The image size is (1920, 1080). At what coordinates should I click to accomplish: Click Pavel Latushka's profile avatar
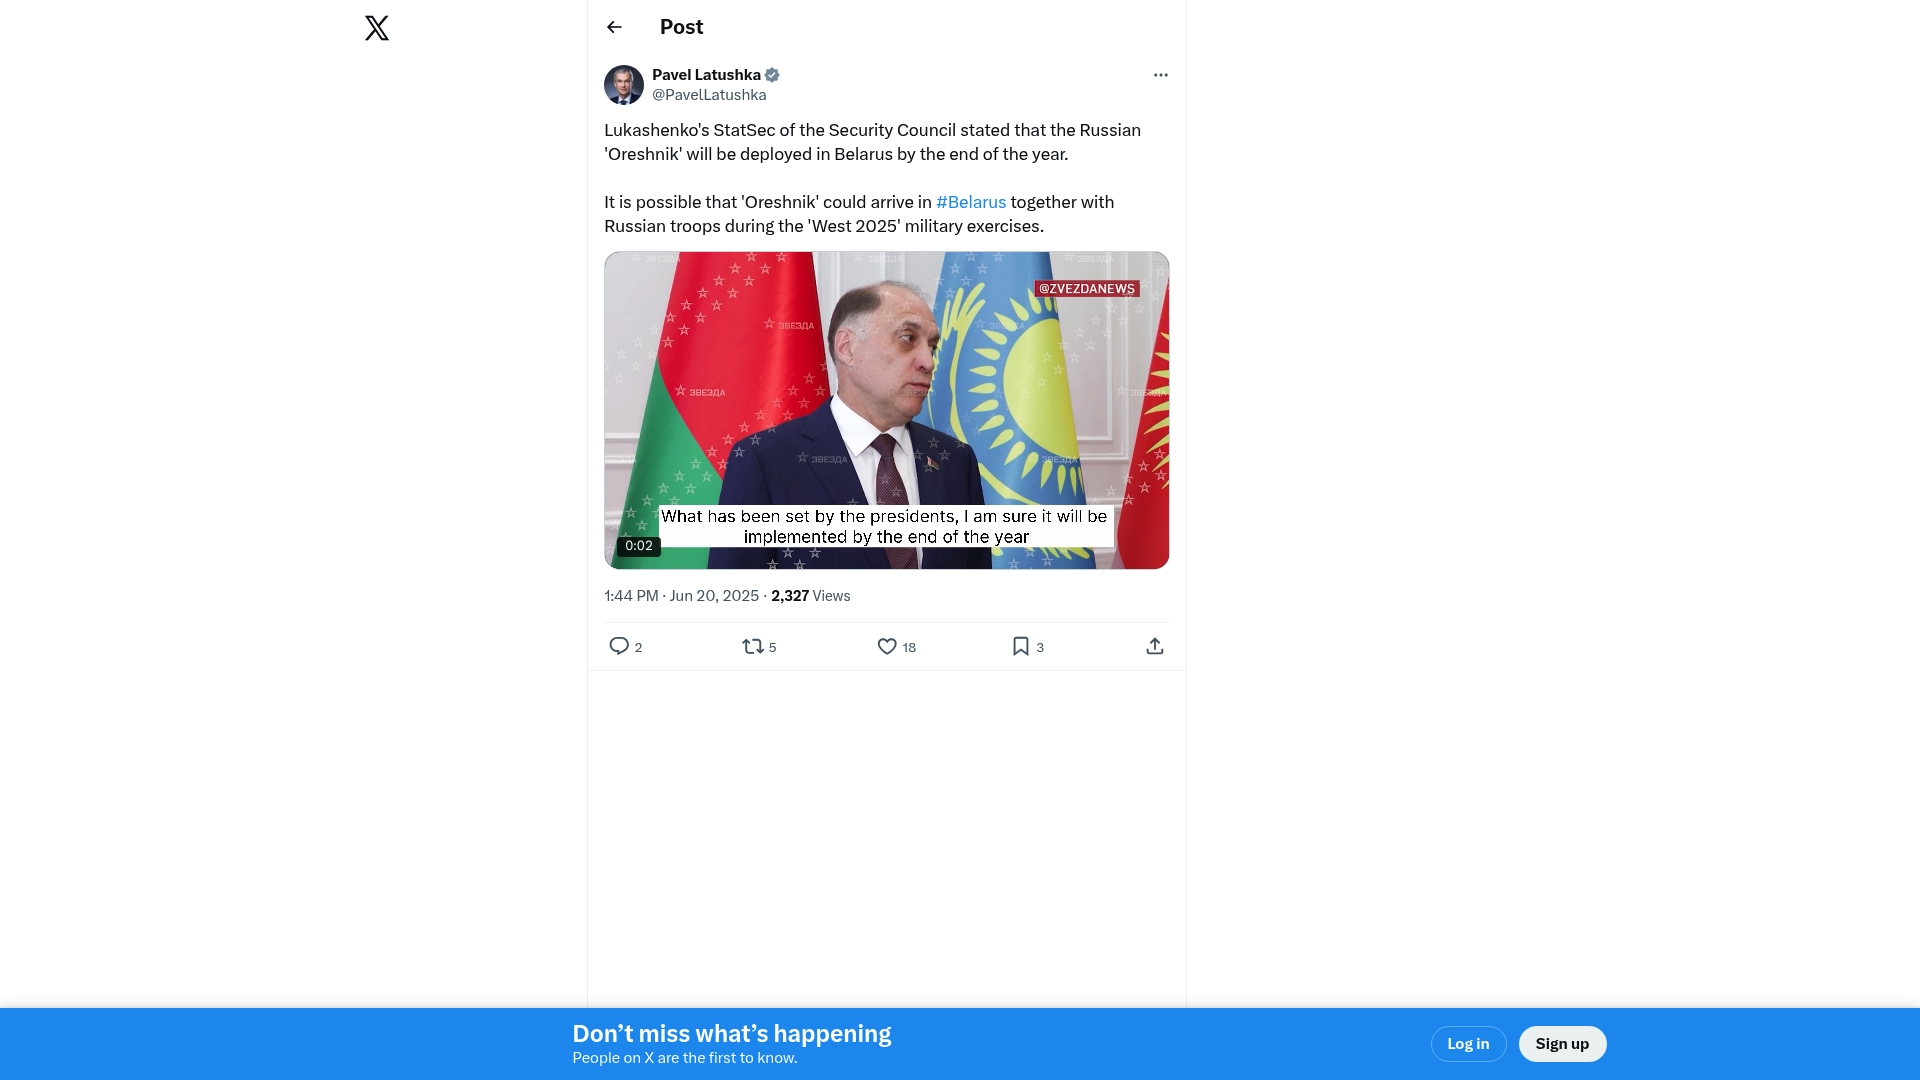point(624,85)
